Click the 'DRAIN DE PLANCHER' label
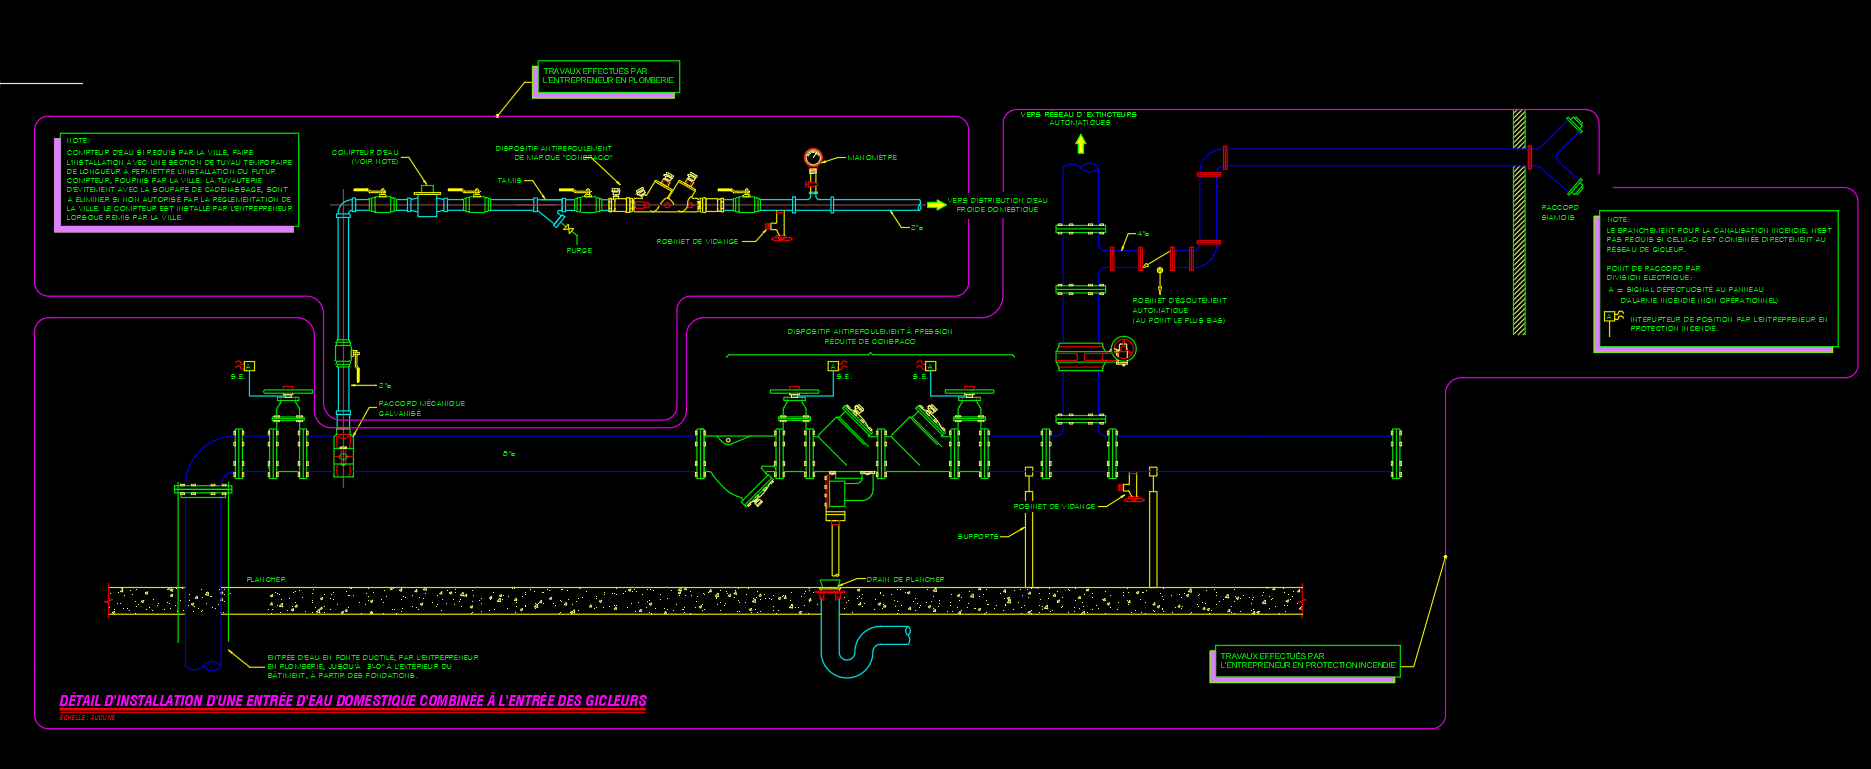This screenshot has width=1871, height=769. 905,579
